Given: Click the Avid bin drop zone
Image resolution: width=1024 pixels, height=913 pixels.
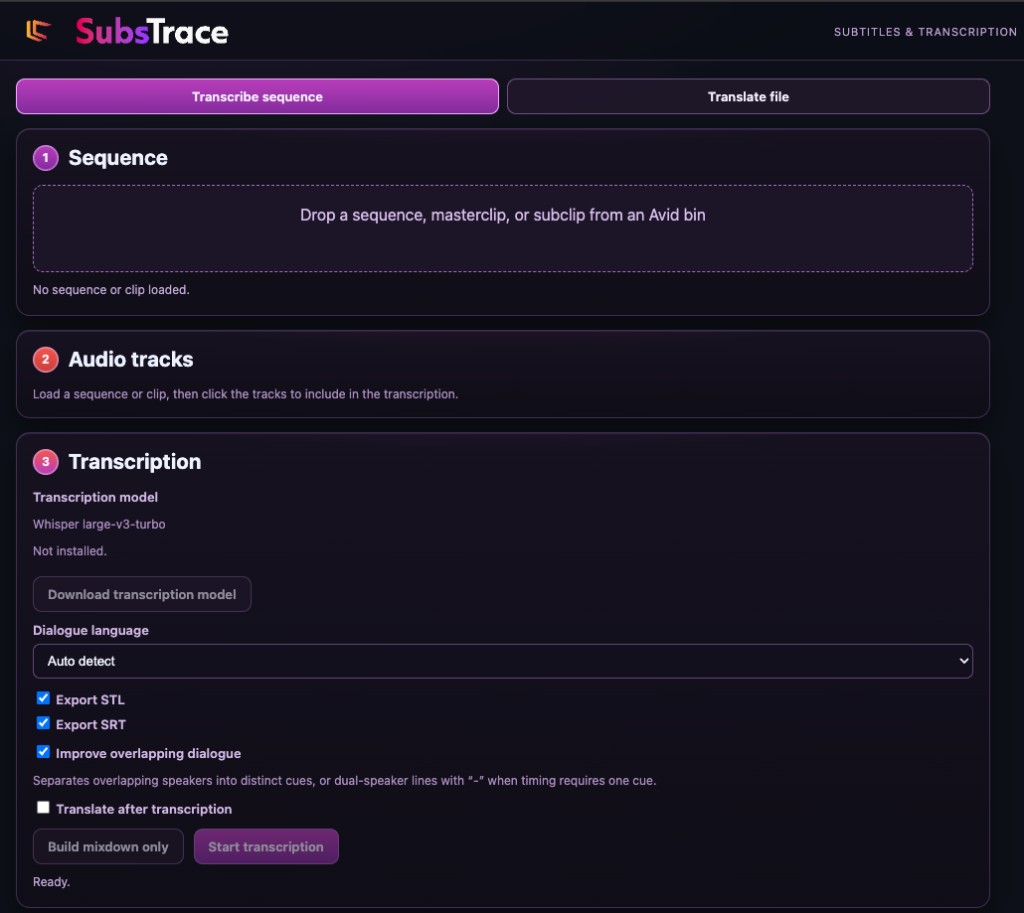Looking at the screenshot, I should [x=503, y=228].
